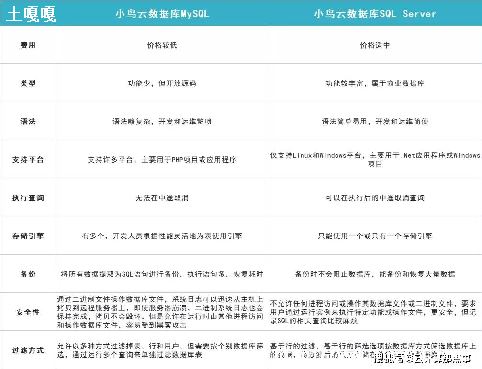Click the 备份 row label
Image resolution: width=482 pixels, height=369 pixels.
coord(28,274)
